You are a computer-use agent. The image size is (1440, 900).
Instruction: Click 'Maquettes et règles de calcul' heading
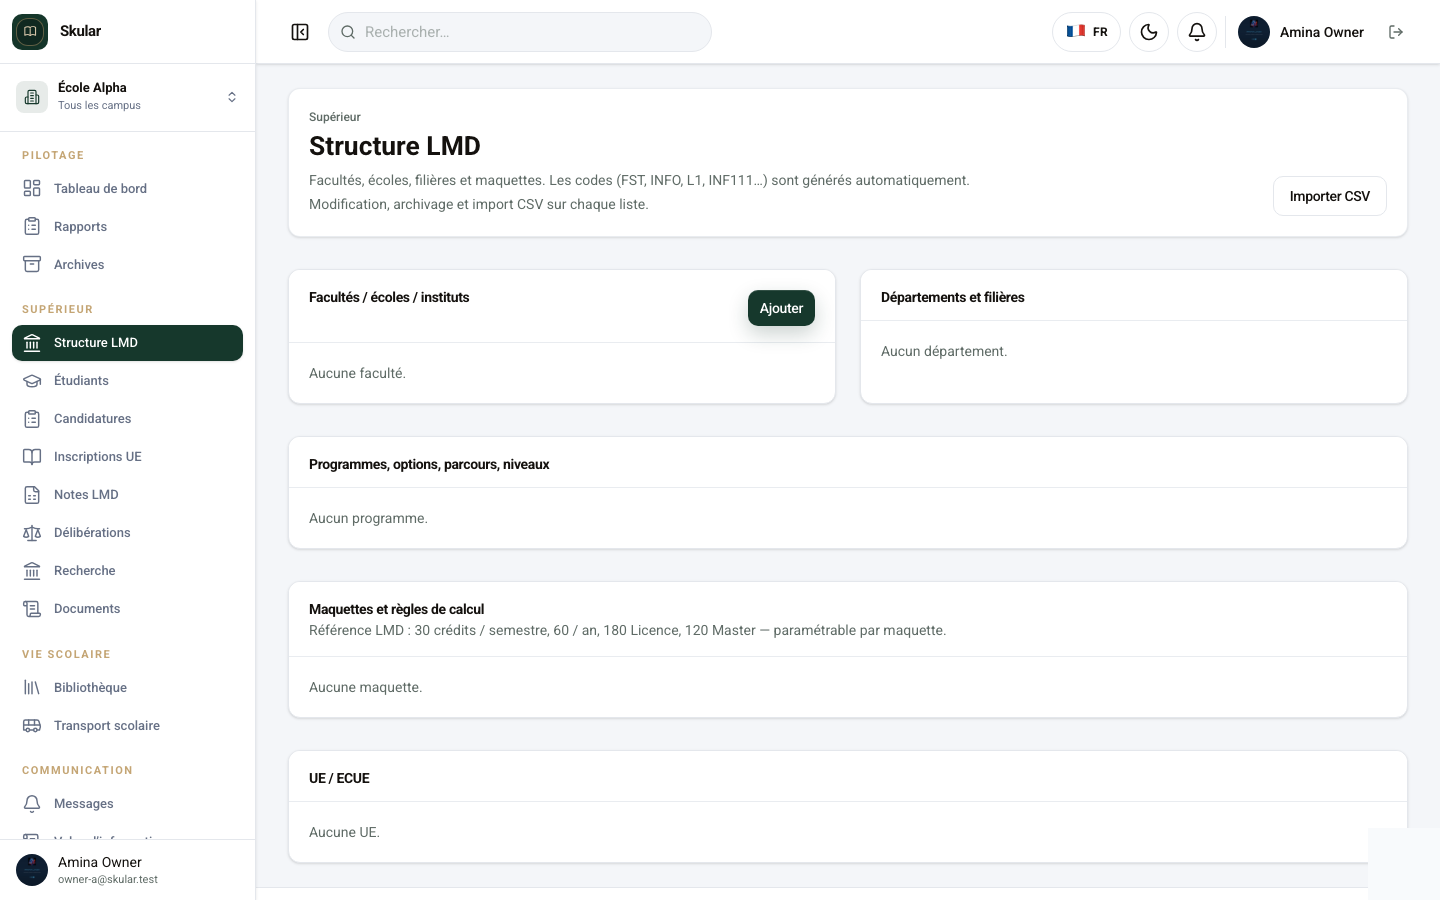point(396,609)
